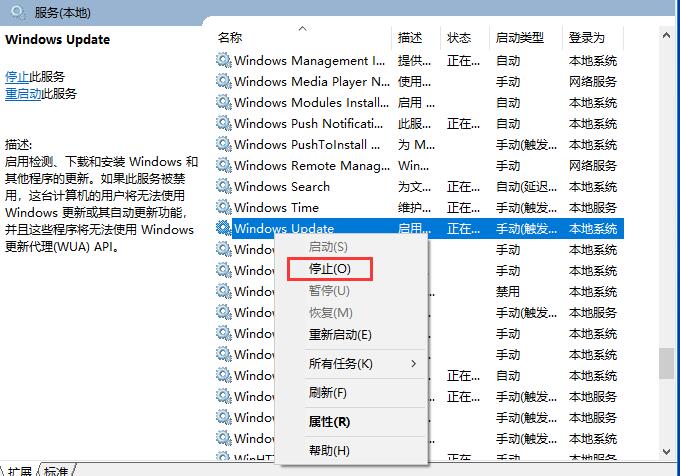Click the 状态 column header

(459, 38)
